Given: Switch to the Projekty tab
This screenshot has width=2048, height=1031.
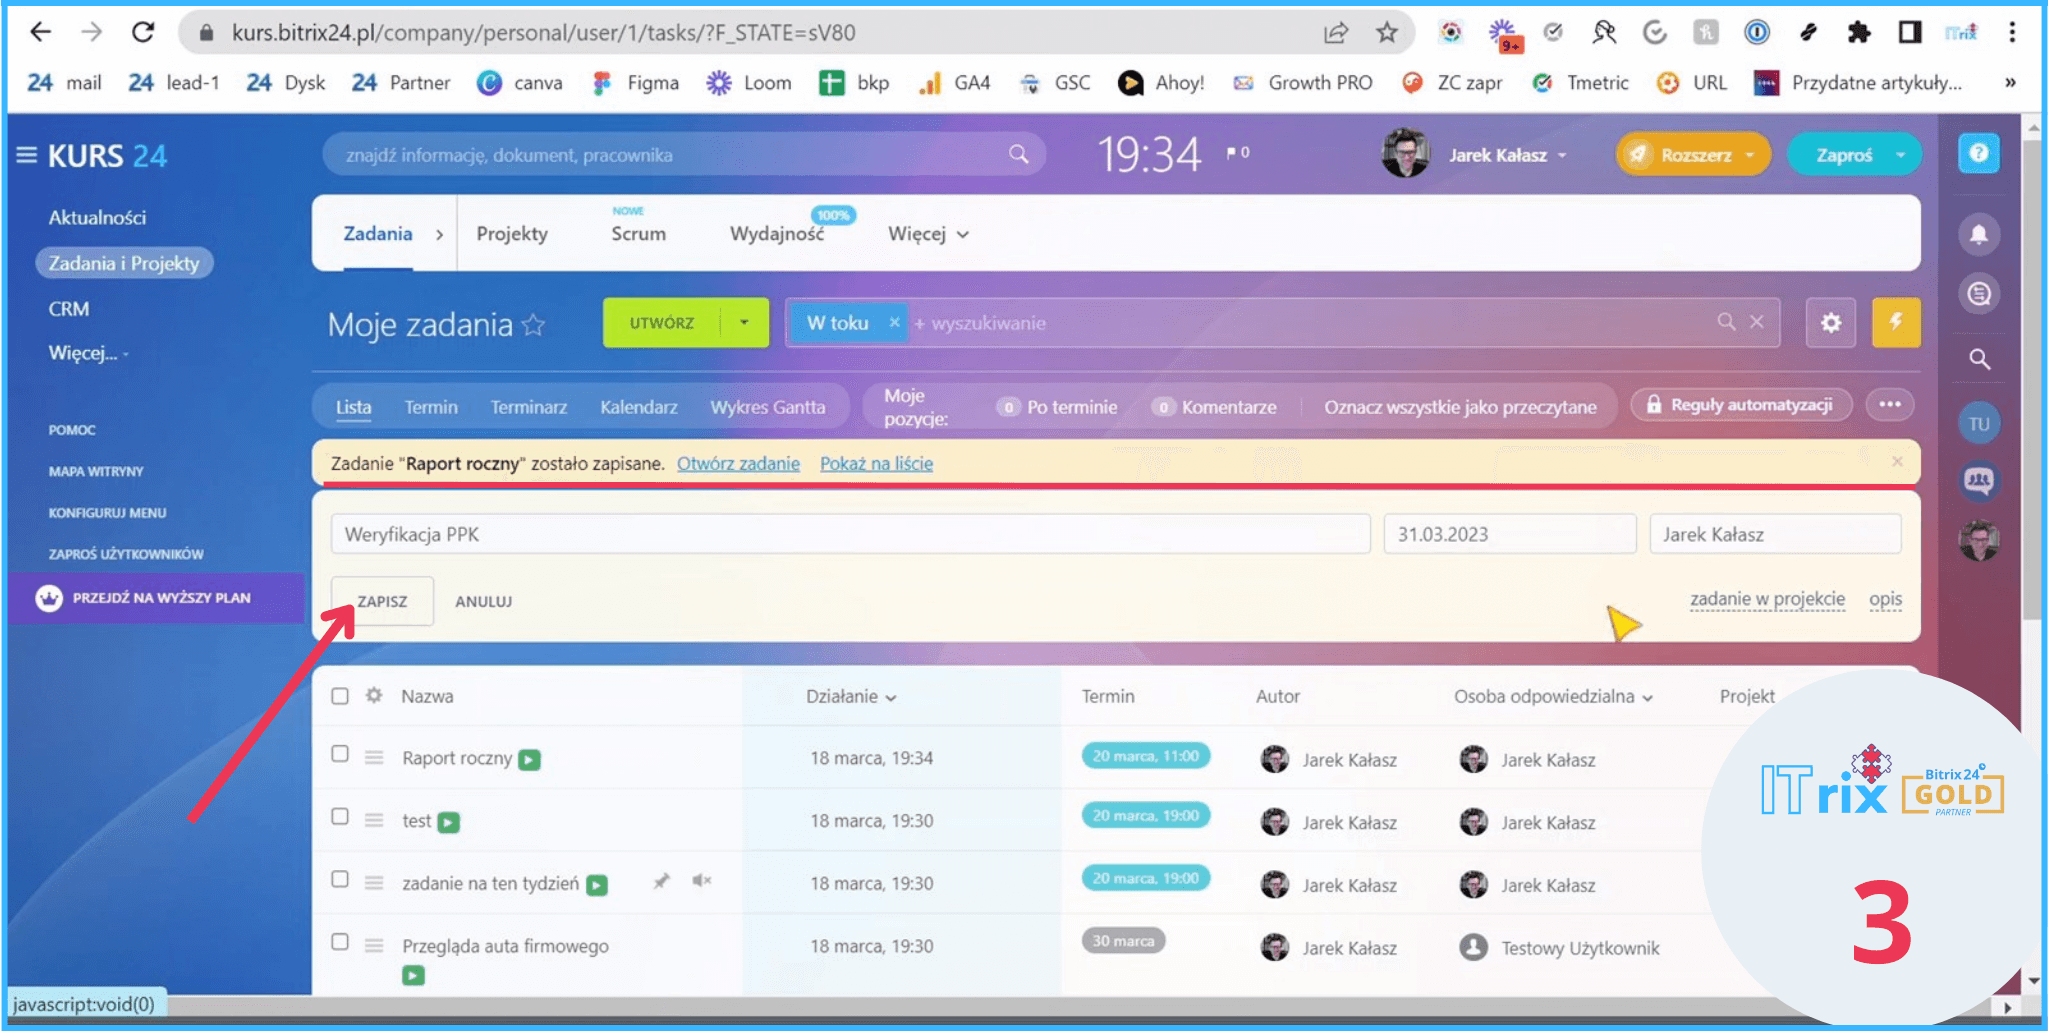Looking at the screenshot, I should tap(511, 234).
